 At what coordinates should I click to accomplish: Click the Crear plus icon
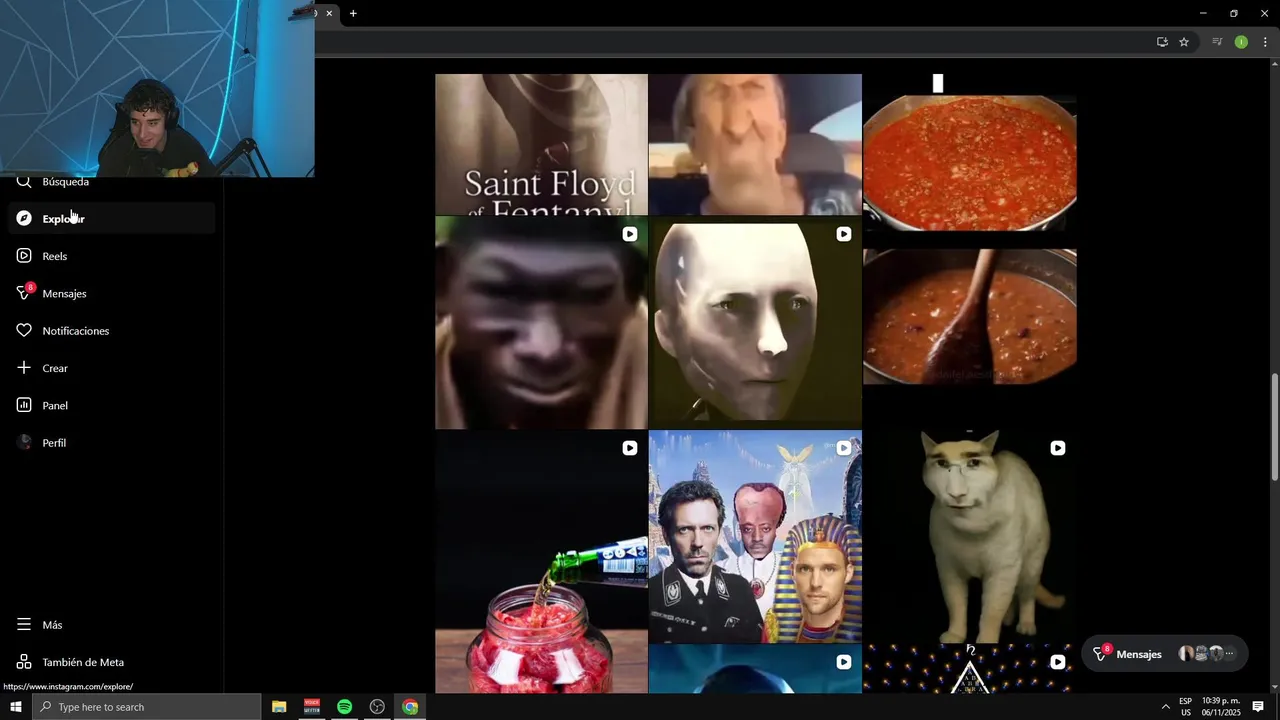pyautogui.click(x=24, y=368)
